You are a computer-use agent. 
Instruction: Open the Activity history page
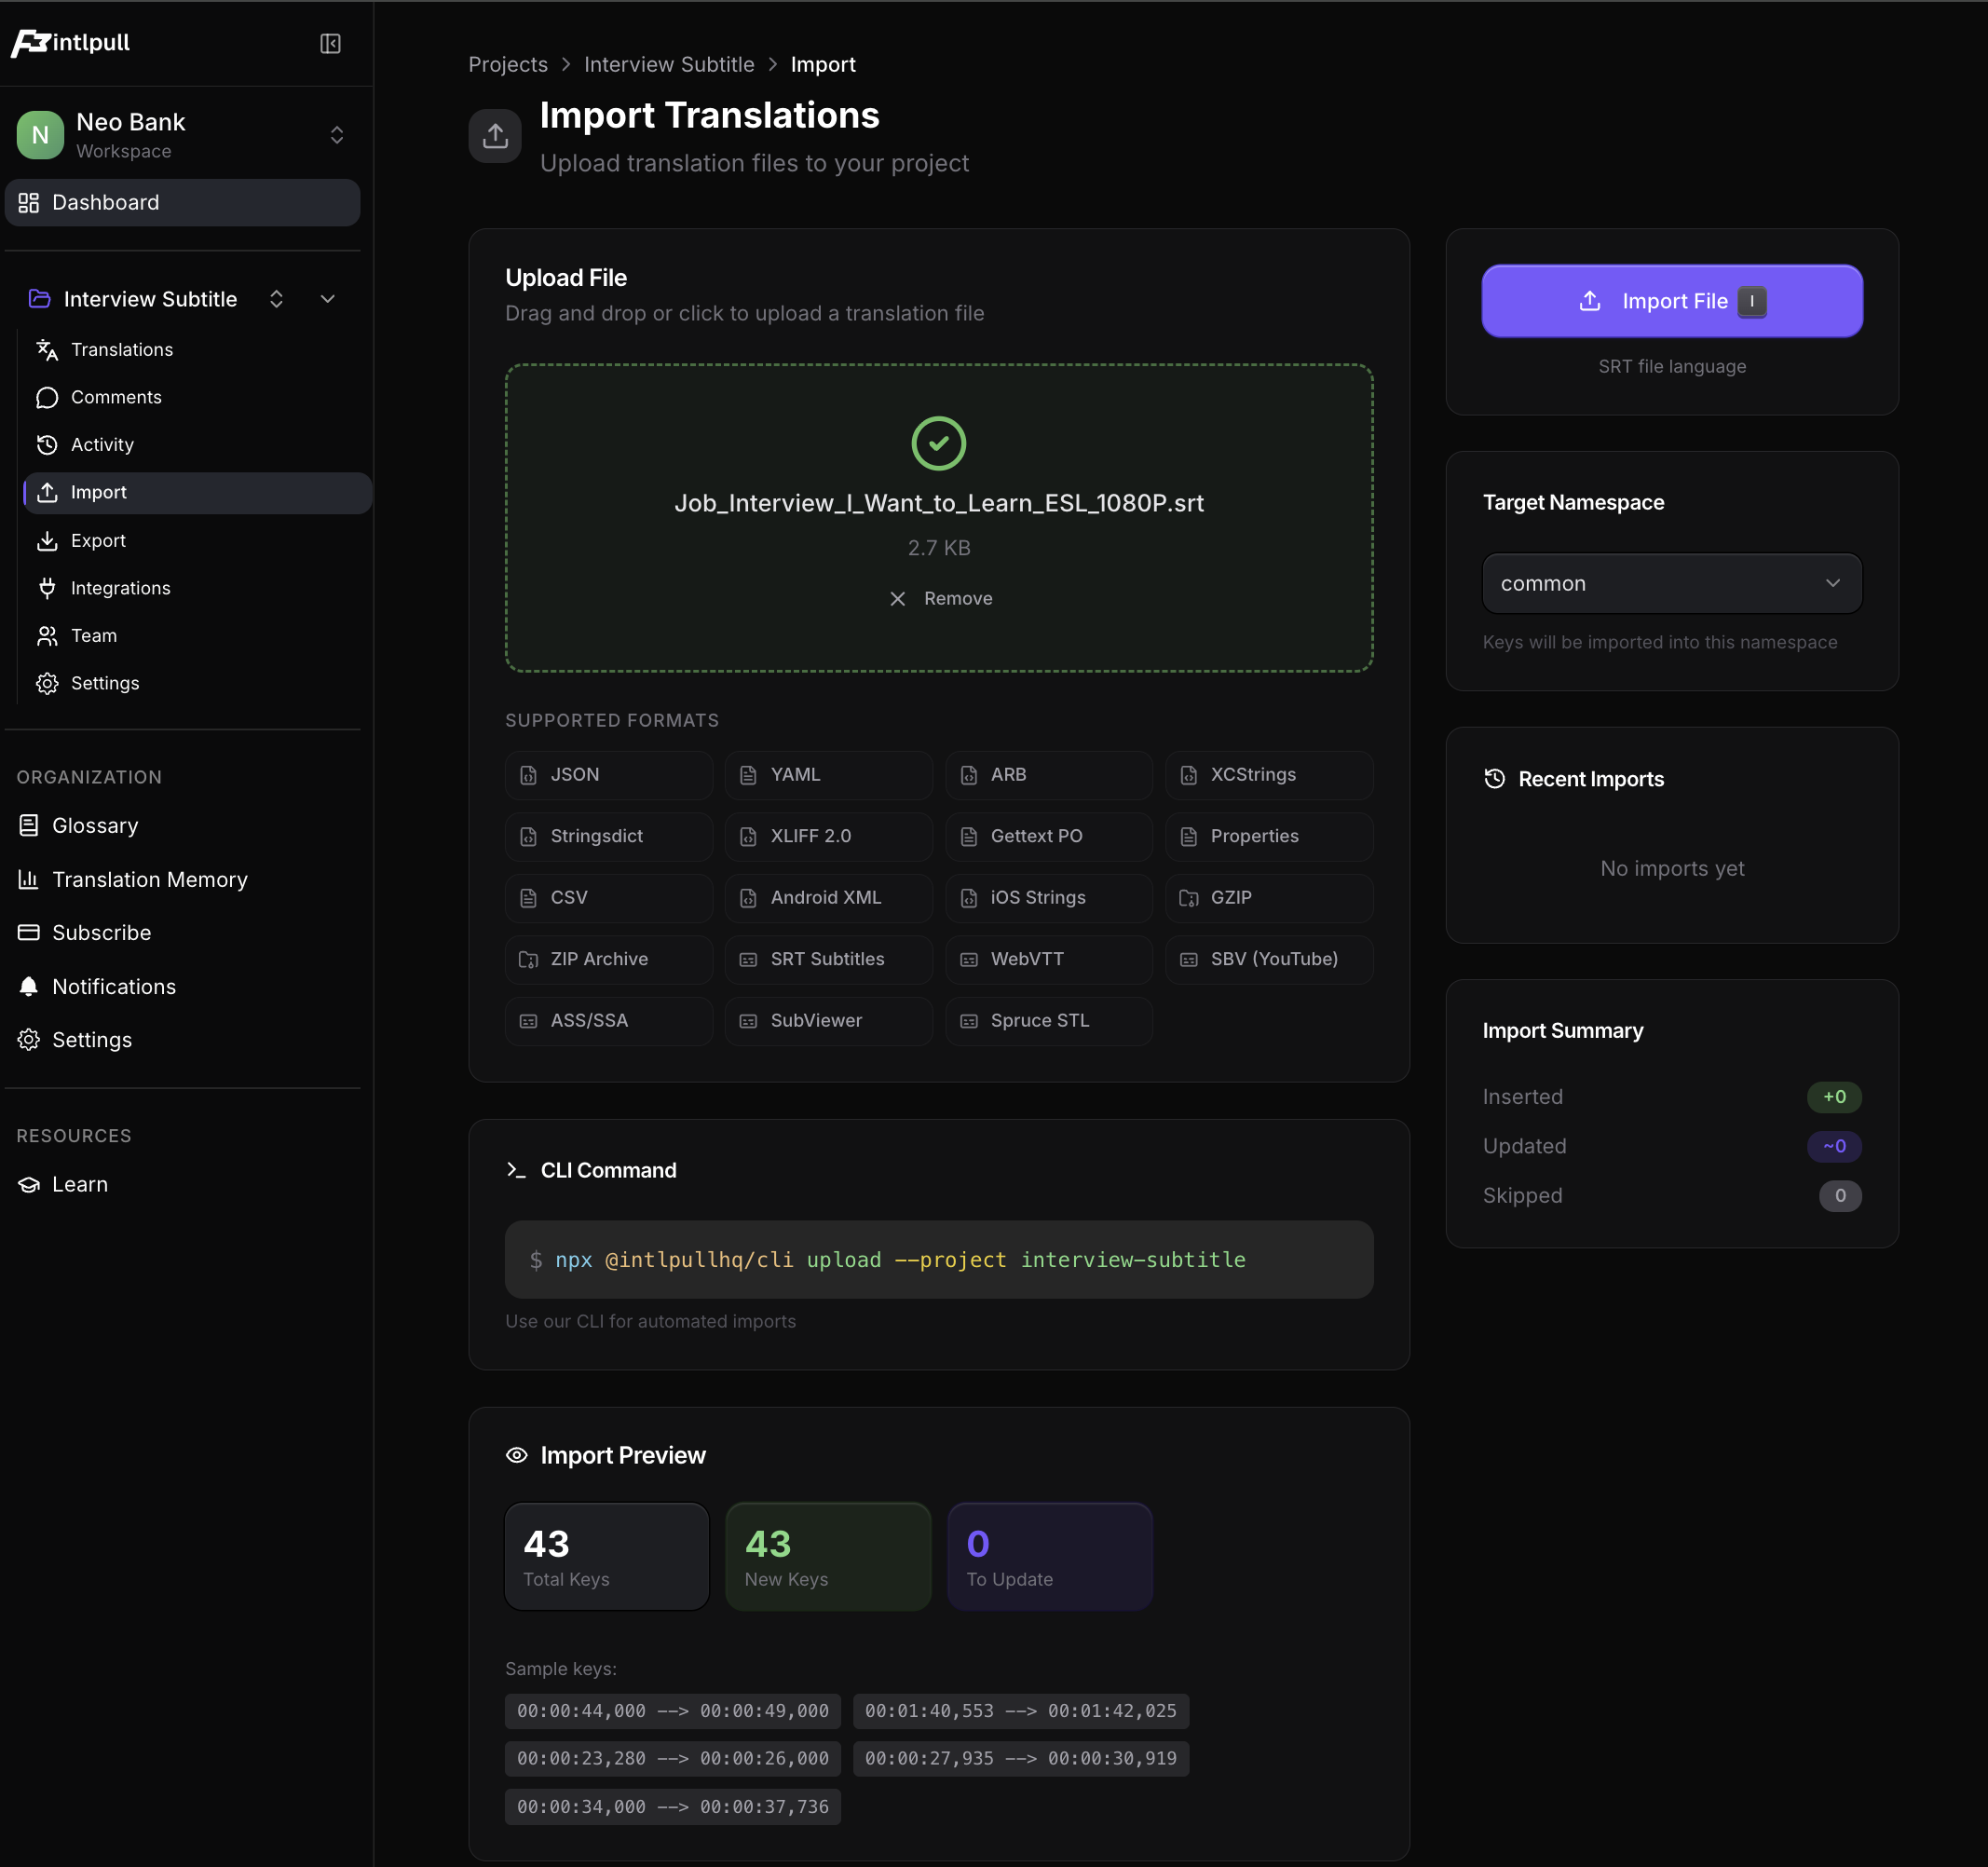102,444
